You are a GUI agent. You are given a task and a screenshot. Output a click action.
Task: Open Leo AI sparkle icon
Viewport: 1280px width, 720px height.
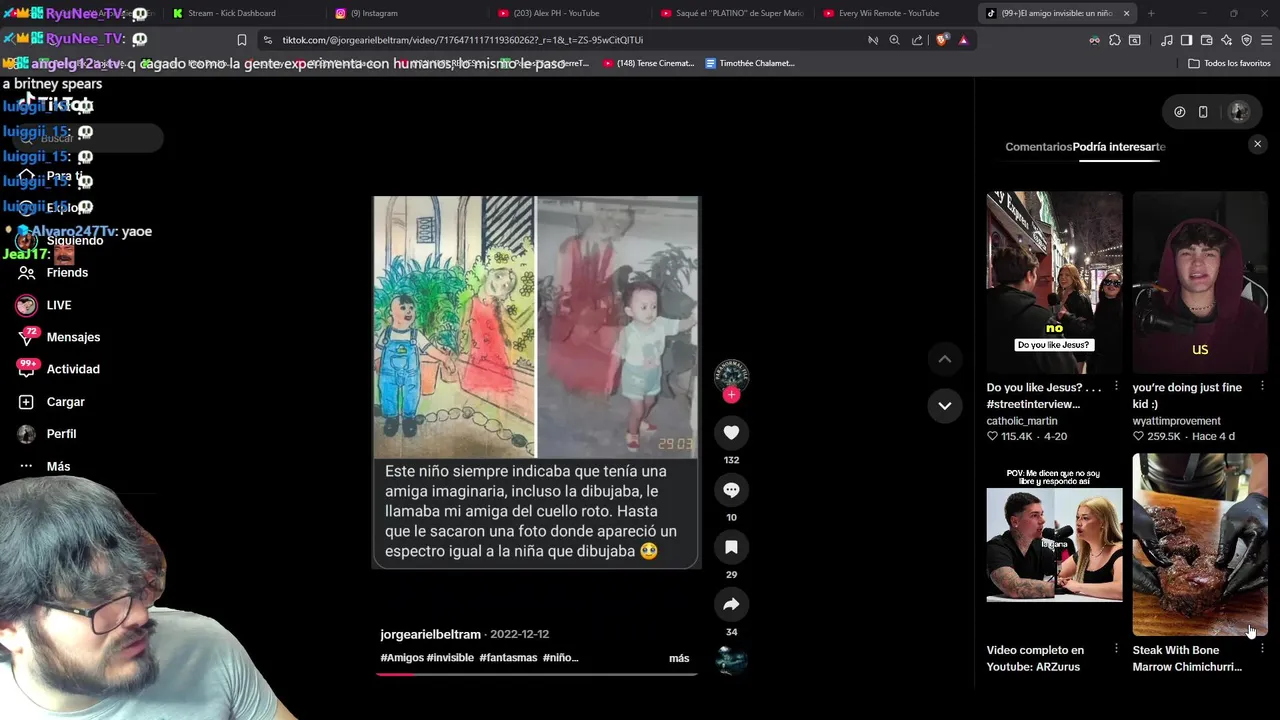pyautogui.click(x=1226, y=40)
